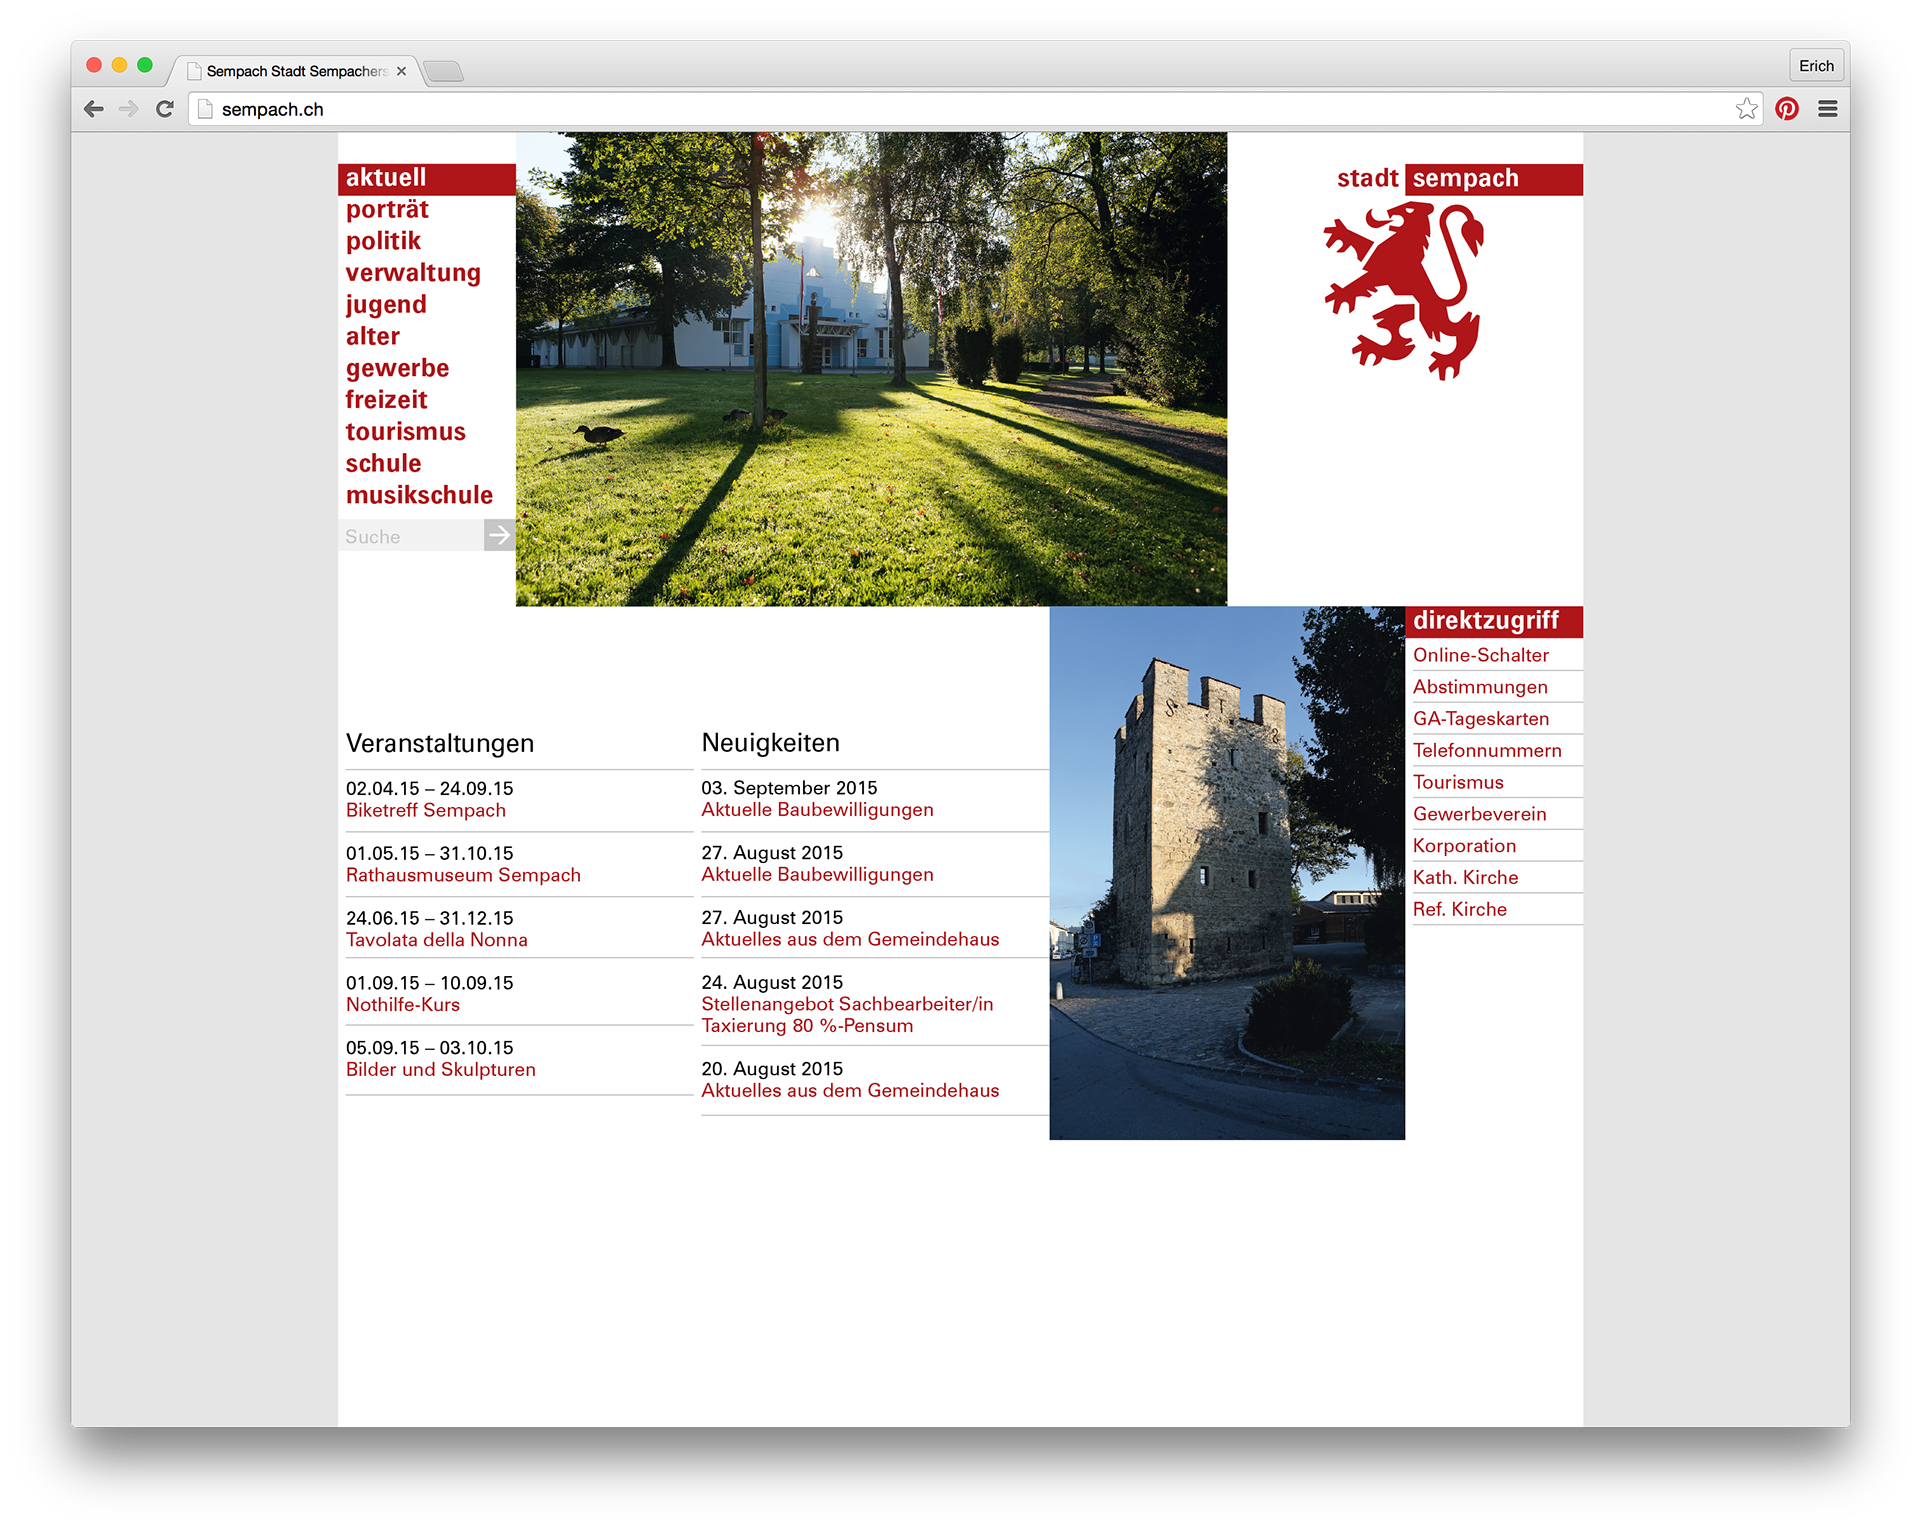Click the browser back arrow
This screenshot has height=1529, width=1920.
(94, 109)
